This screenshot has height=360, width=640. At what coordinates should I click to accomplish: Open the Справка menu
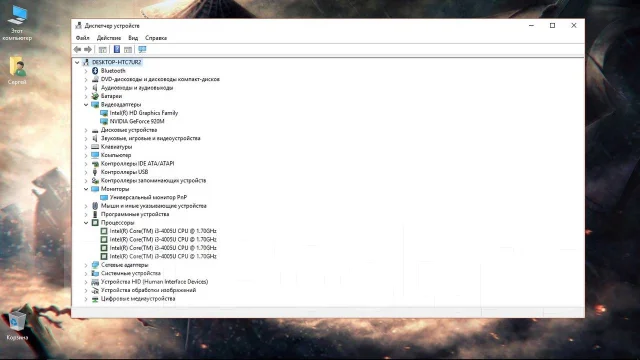(x=156, y=38)
